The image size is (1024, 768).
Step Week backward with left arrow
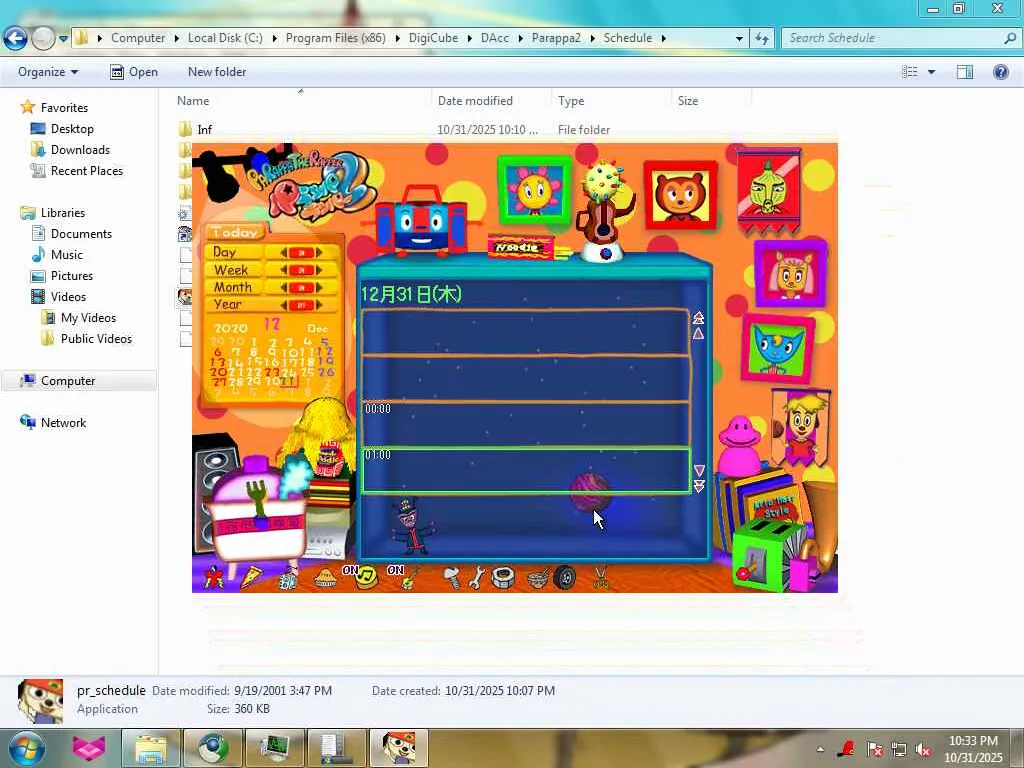[x=284, y=270]
